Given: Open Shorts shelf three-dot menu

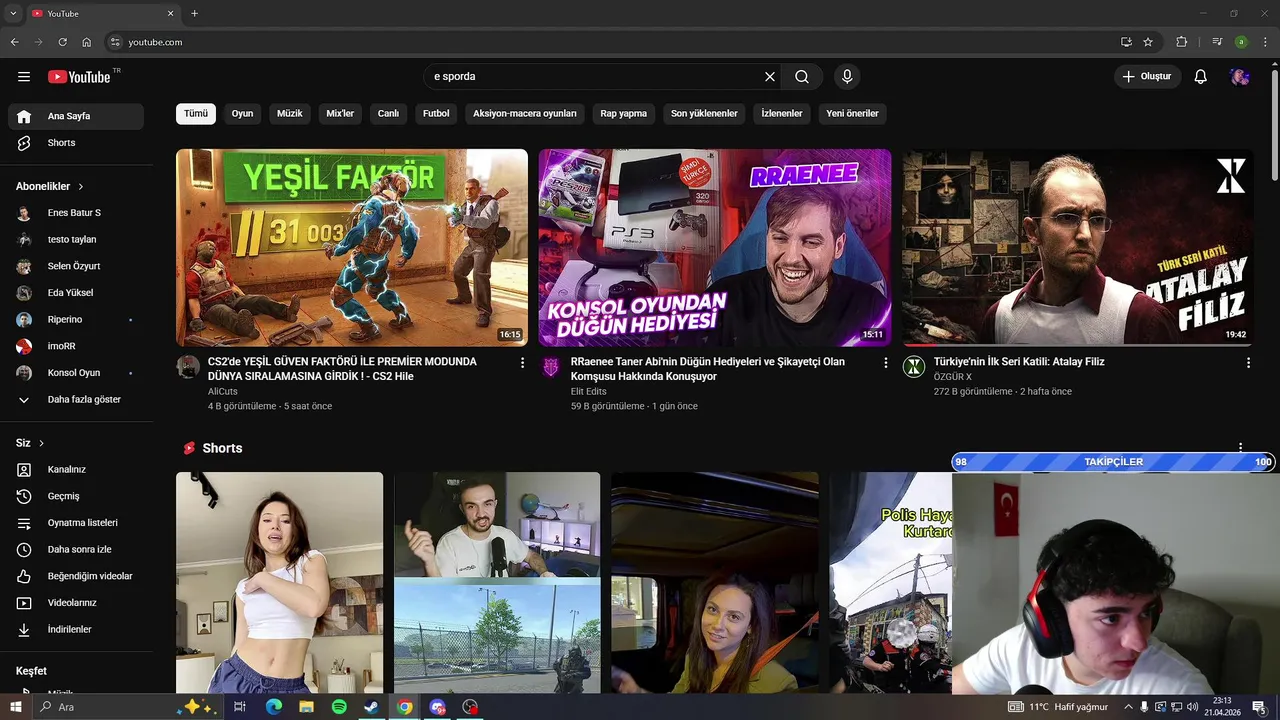Looking at the screenshot, I should (x=1241, y=448).
